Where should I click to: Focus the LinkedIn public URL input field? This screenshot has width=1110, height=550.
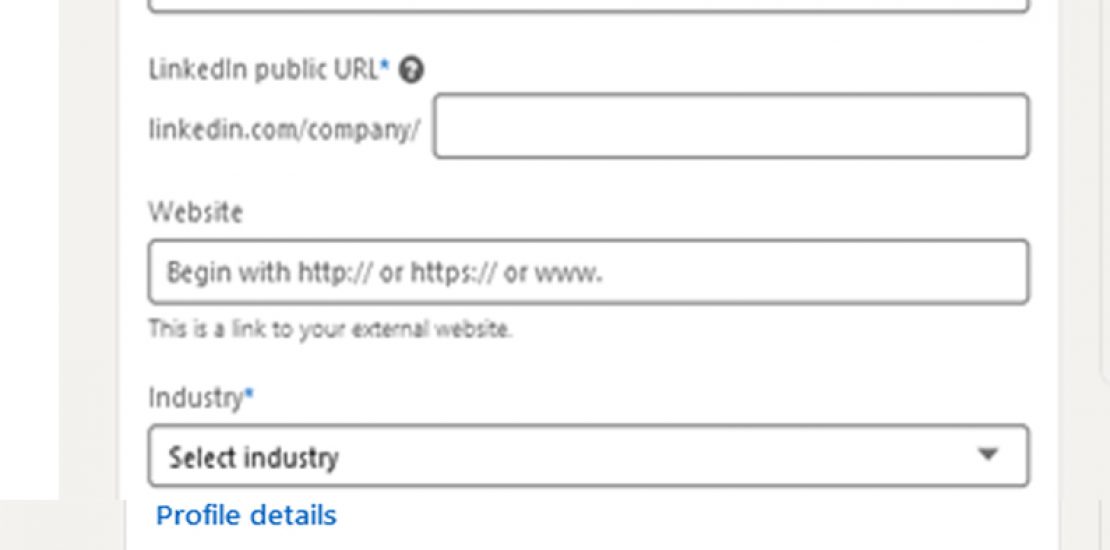[x=730, y=126]
